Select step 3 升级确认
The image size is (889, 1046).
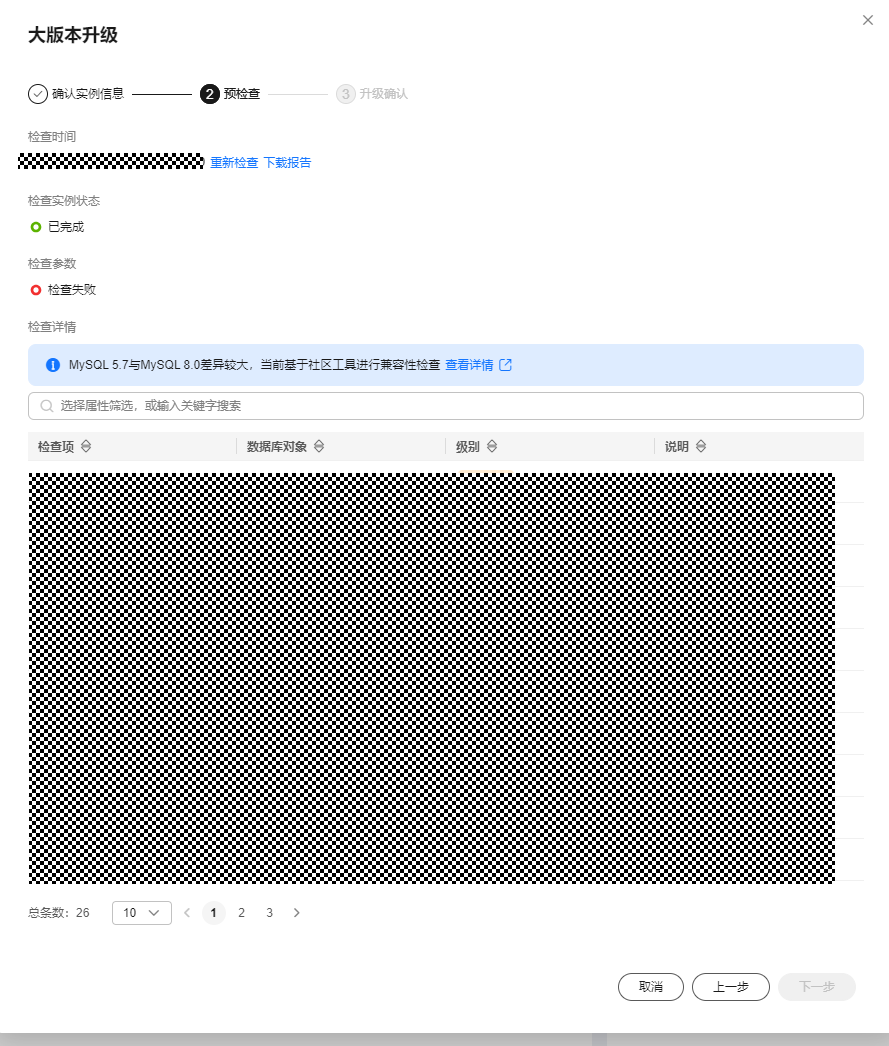point(372,94)
